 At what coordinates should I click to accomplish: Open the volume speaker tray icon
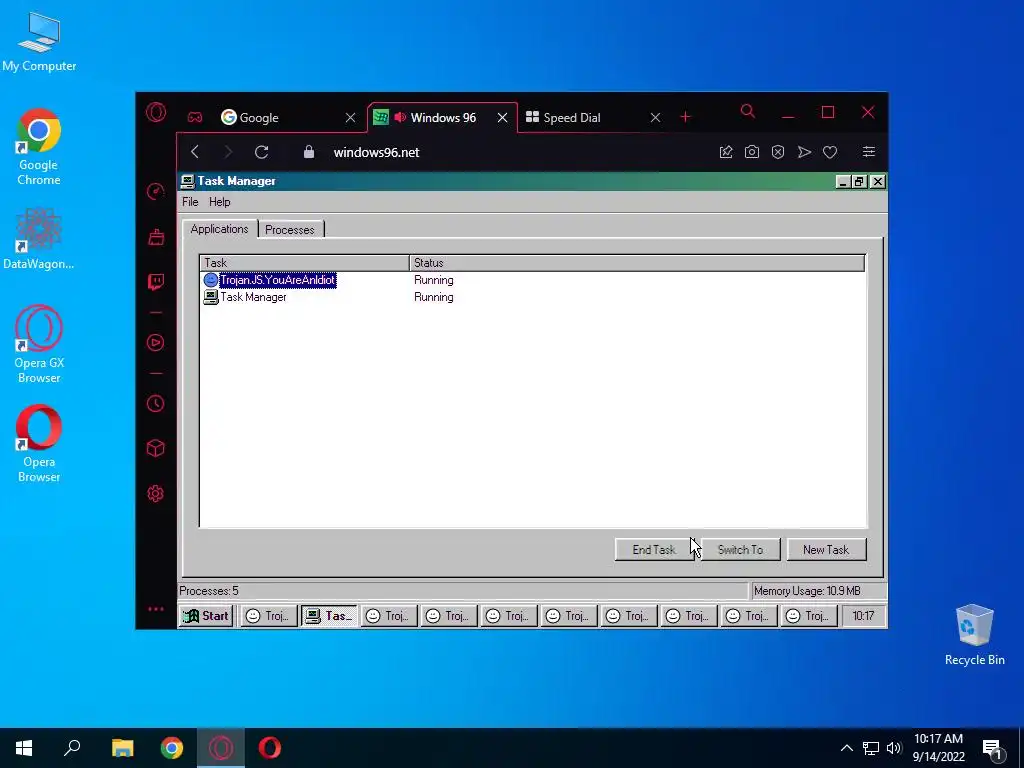coord(894,748)
